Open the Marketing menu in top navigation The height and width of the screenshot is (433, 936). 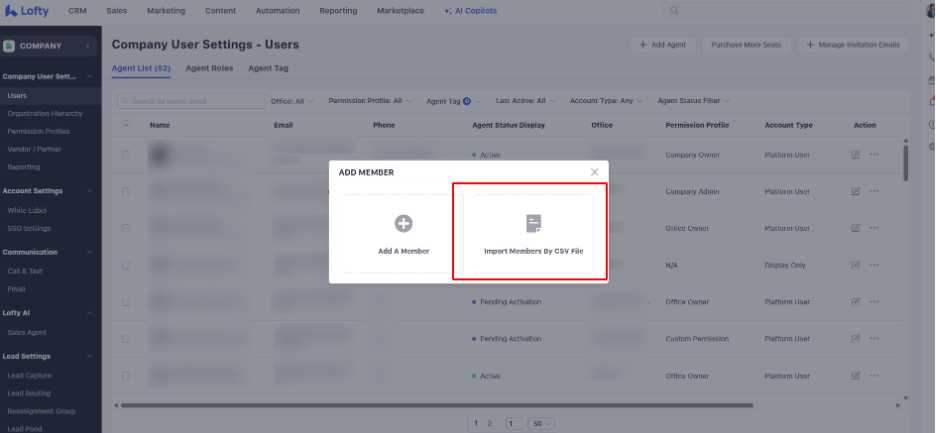165,11
